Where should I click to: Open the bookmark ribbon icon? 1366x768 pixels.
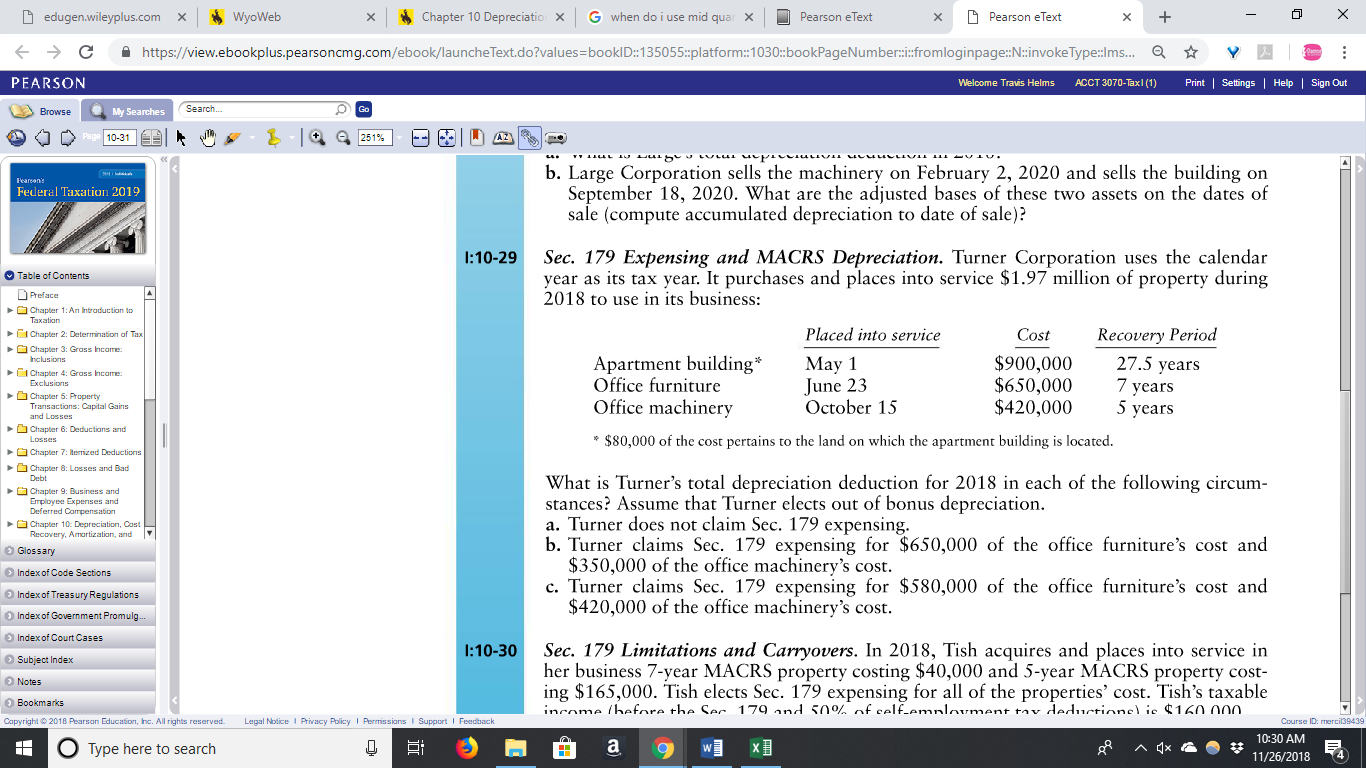click(x=474, y=138)
